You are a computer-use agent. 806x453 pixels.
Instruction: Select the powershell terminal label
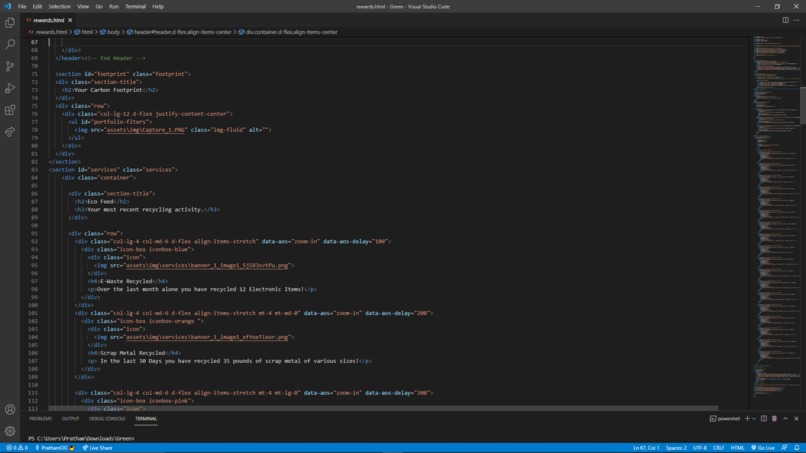(x=724, y=419)
